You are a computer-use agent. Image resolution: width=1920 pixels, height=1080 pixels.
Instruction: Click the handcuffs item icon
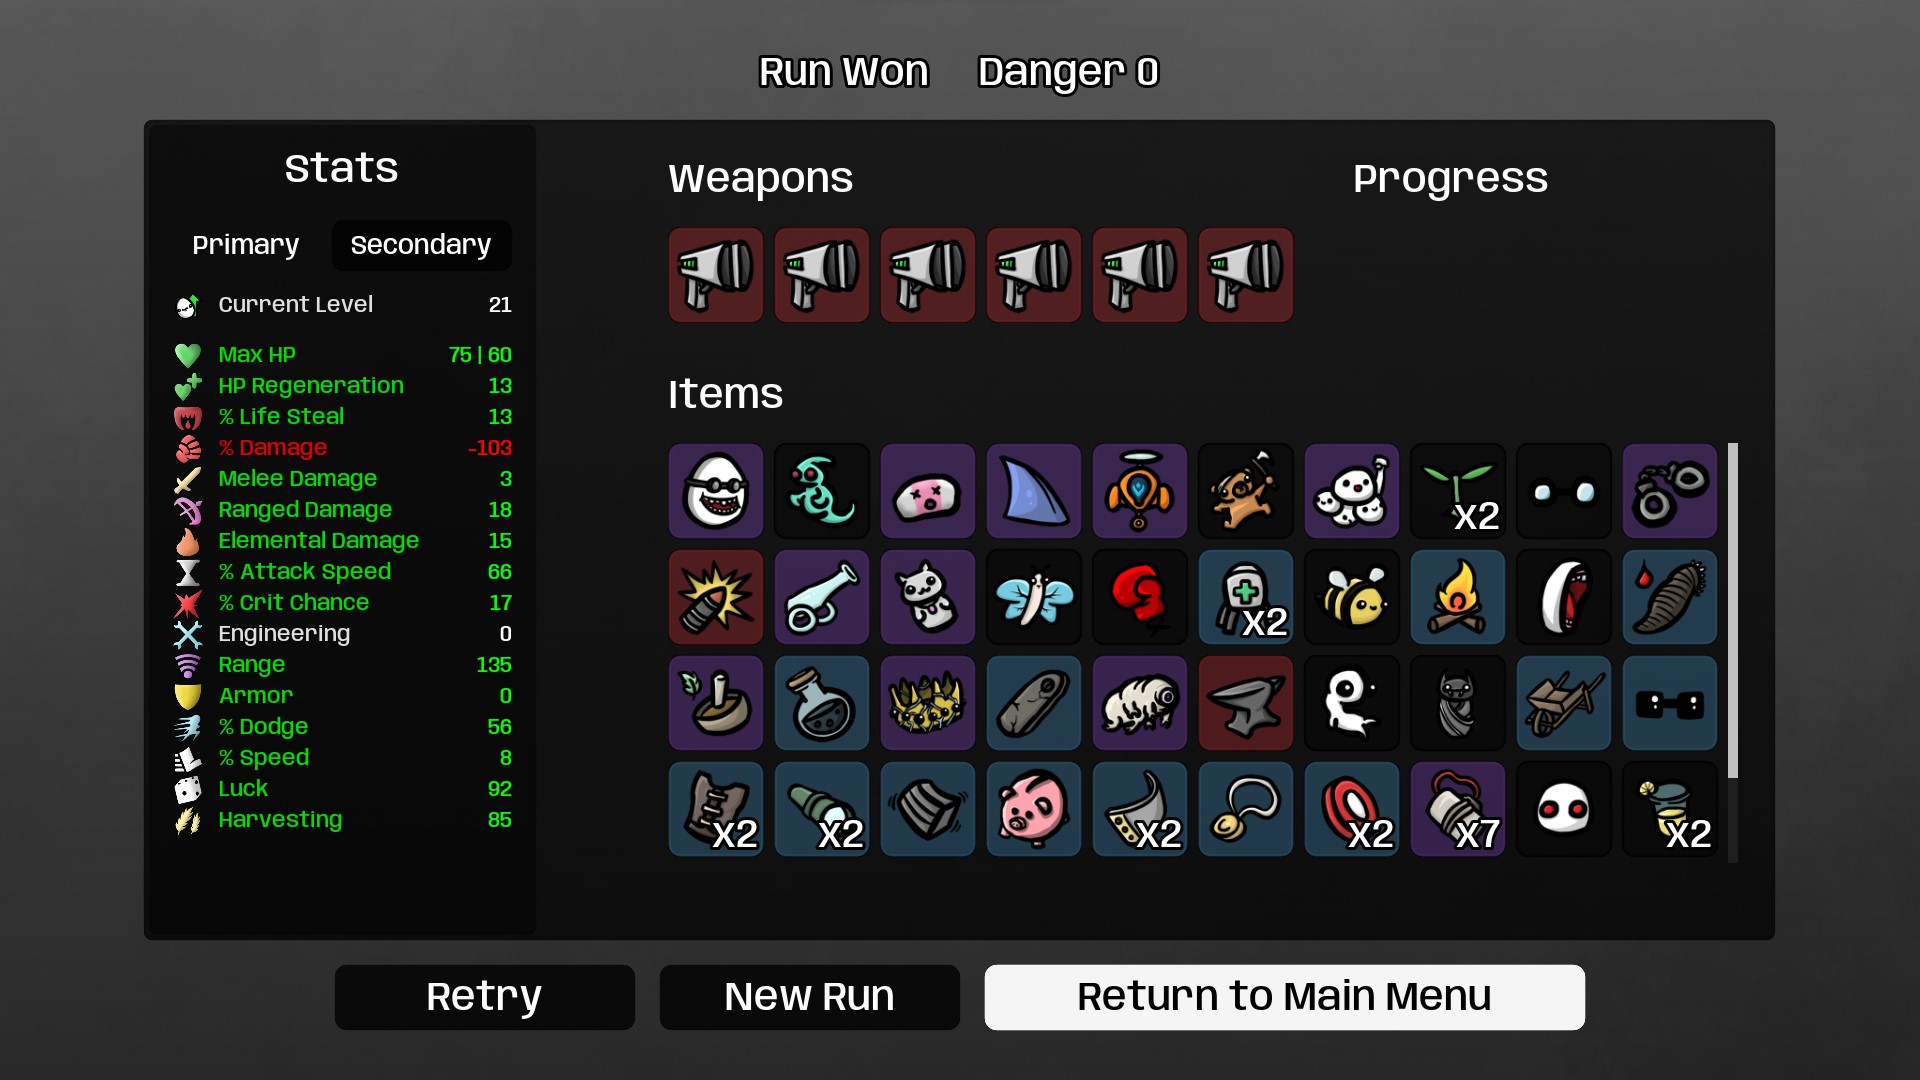[x=1670, y=491]
